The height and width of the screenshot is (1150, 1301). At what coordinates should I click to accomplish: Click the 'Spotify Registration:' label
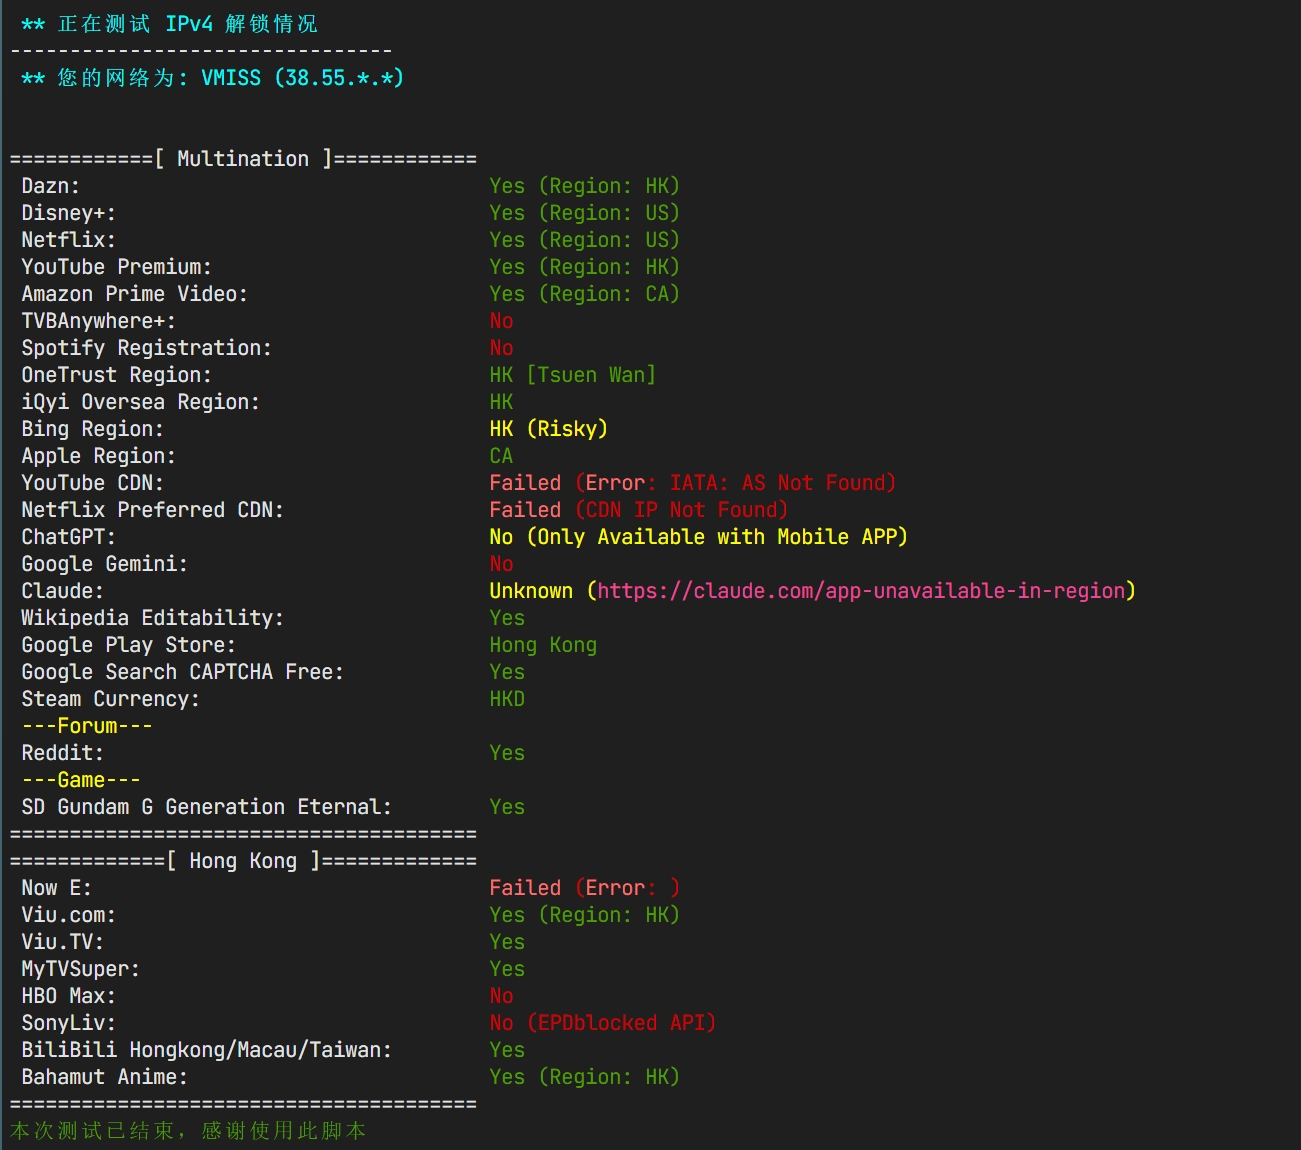pyautogui.click(x=146, y=348)
